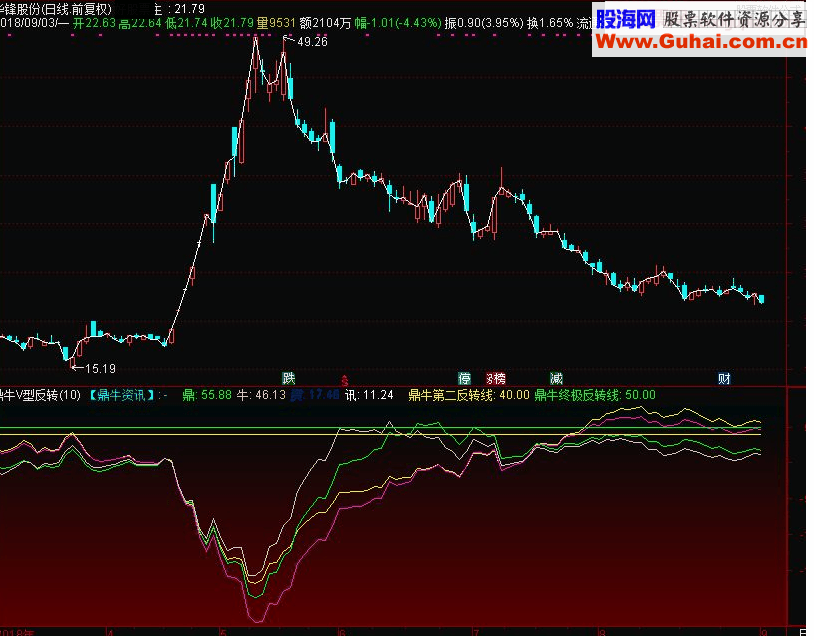The image size is (814, 640).
Task: Open the 停 event marker
Action: [x=464, y=378]
